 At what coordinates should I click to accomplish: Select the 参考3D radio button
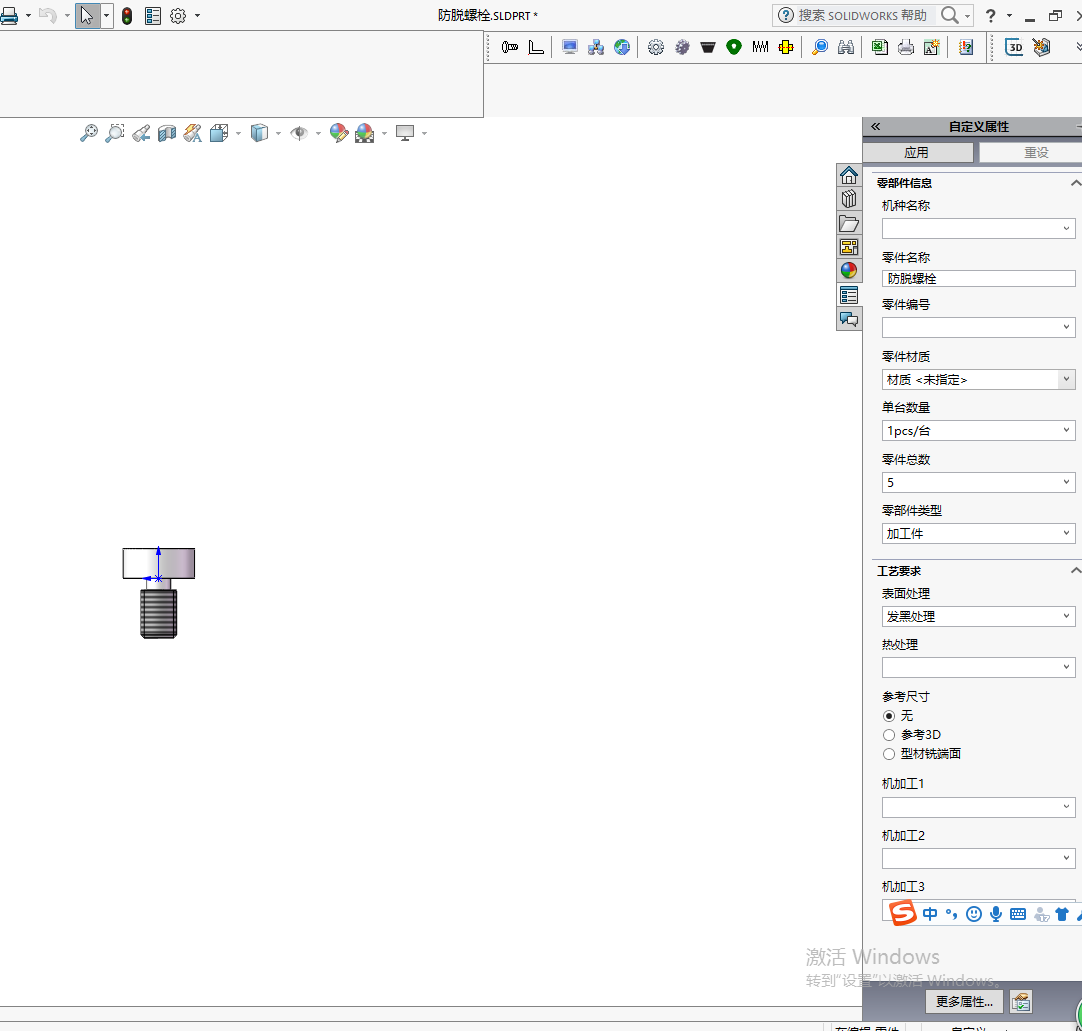point(889,735)
